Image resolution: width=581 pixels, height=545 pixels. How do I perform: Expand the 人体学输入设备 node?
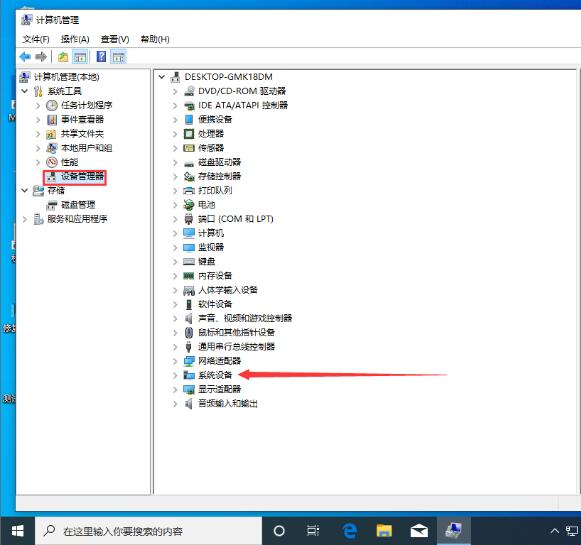point(175,290)
